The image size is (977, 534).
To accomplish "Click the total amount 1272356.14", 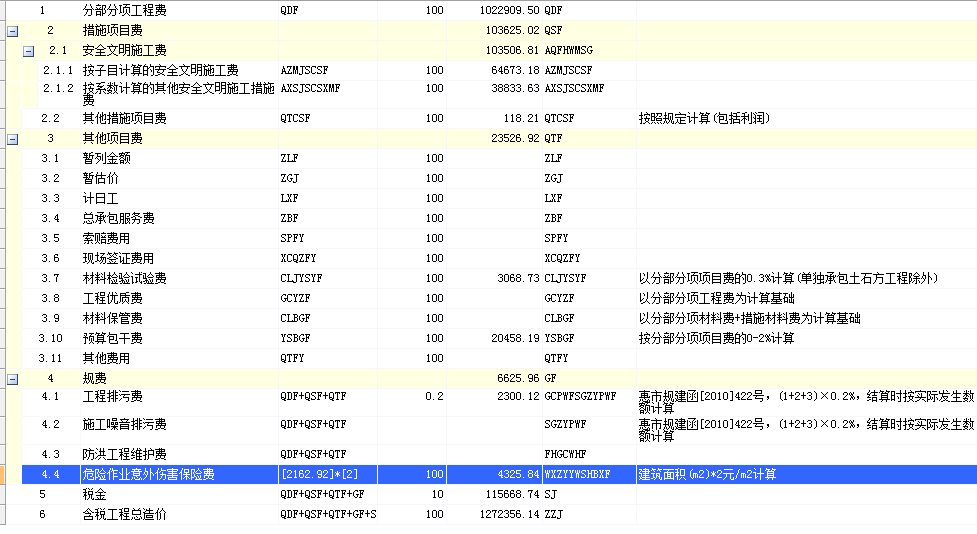I will pyautogui.click(x=509, y=514).
